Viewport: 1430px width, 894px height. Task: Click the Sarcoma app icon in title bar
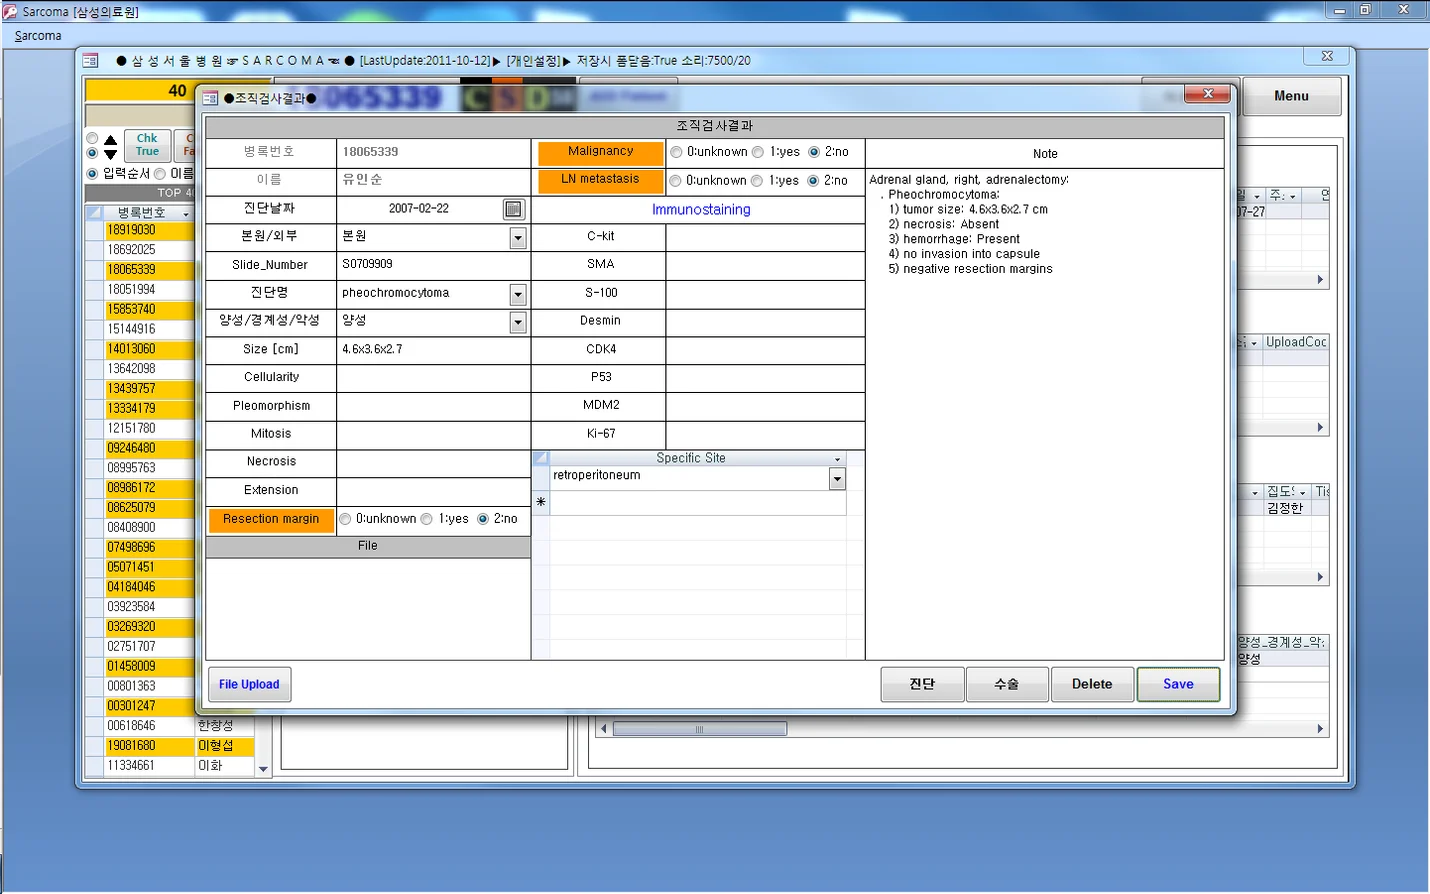coord(10,11)
